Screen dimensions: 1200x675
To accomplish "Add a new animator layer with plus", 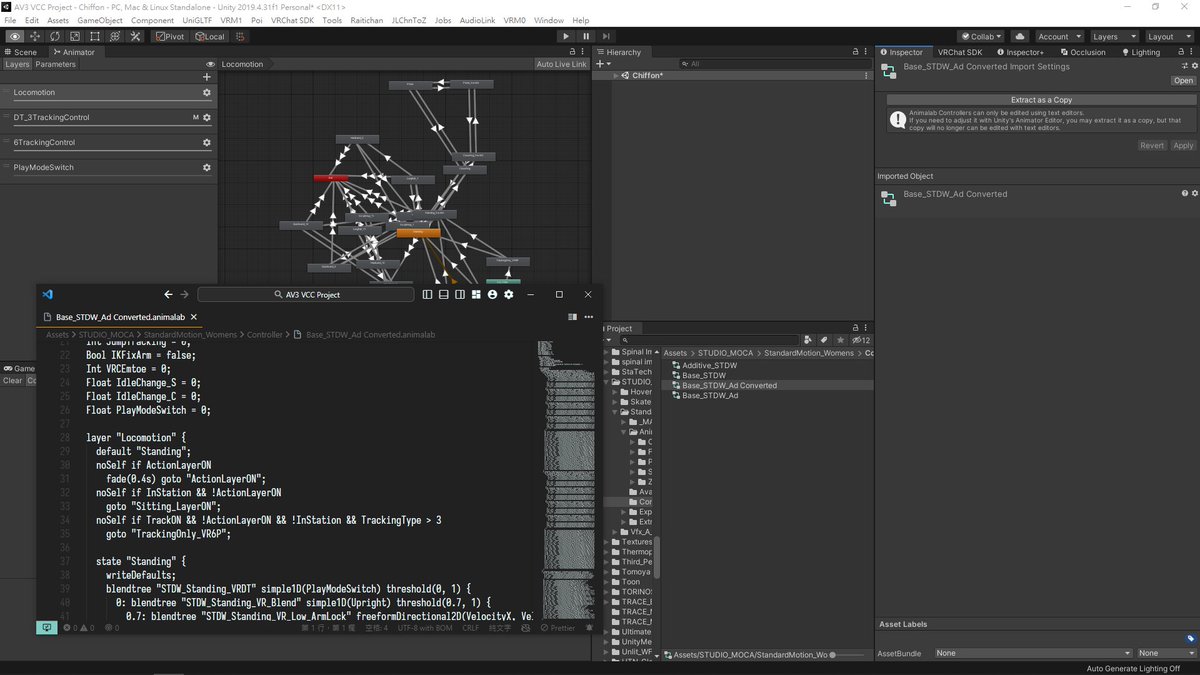I will click(207, 76).
